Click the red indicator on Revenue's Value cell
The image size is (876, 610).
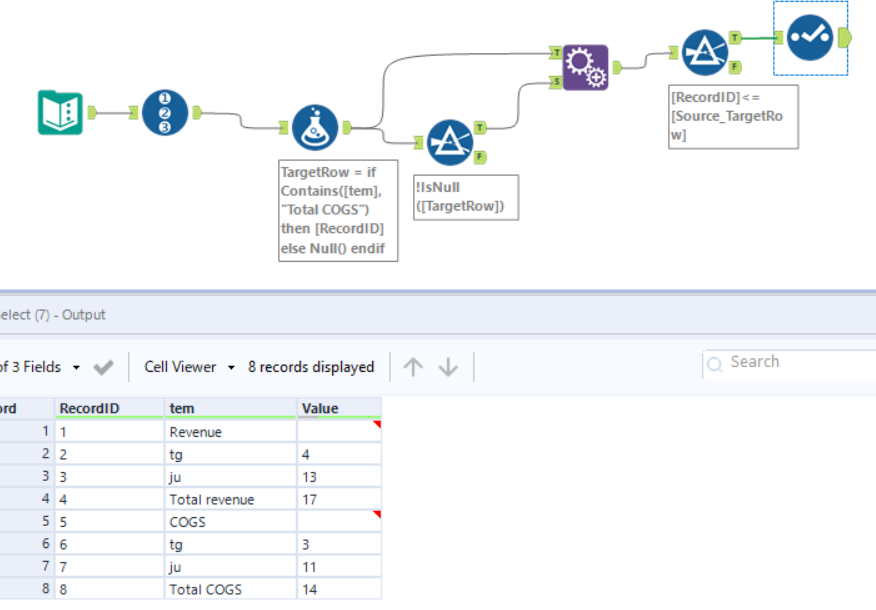pos(376,425)
